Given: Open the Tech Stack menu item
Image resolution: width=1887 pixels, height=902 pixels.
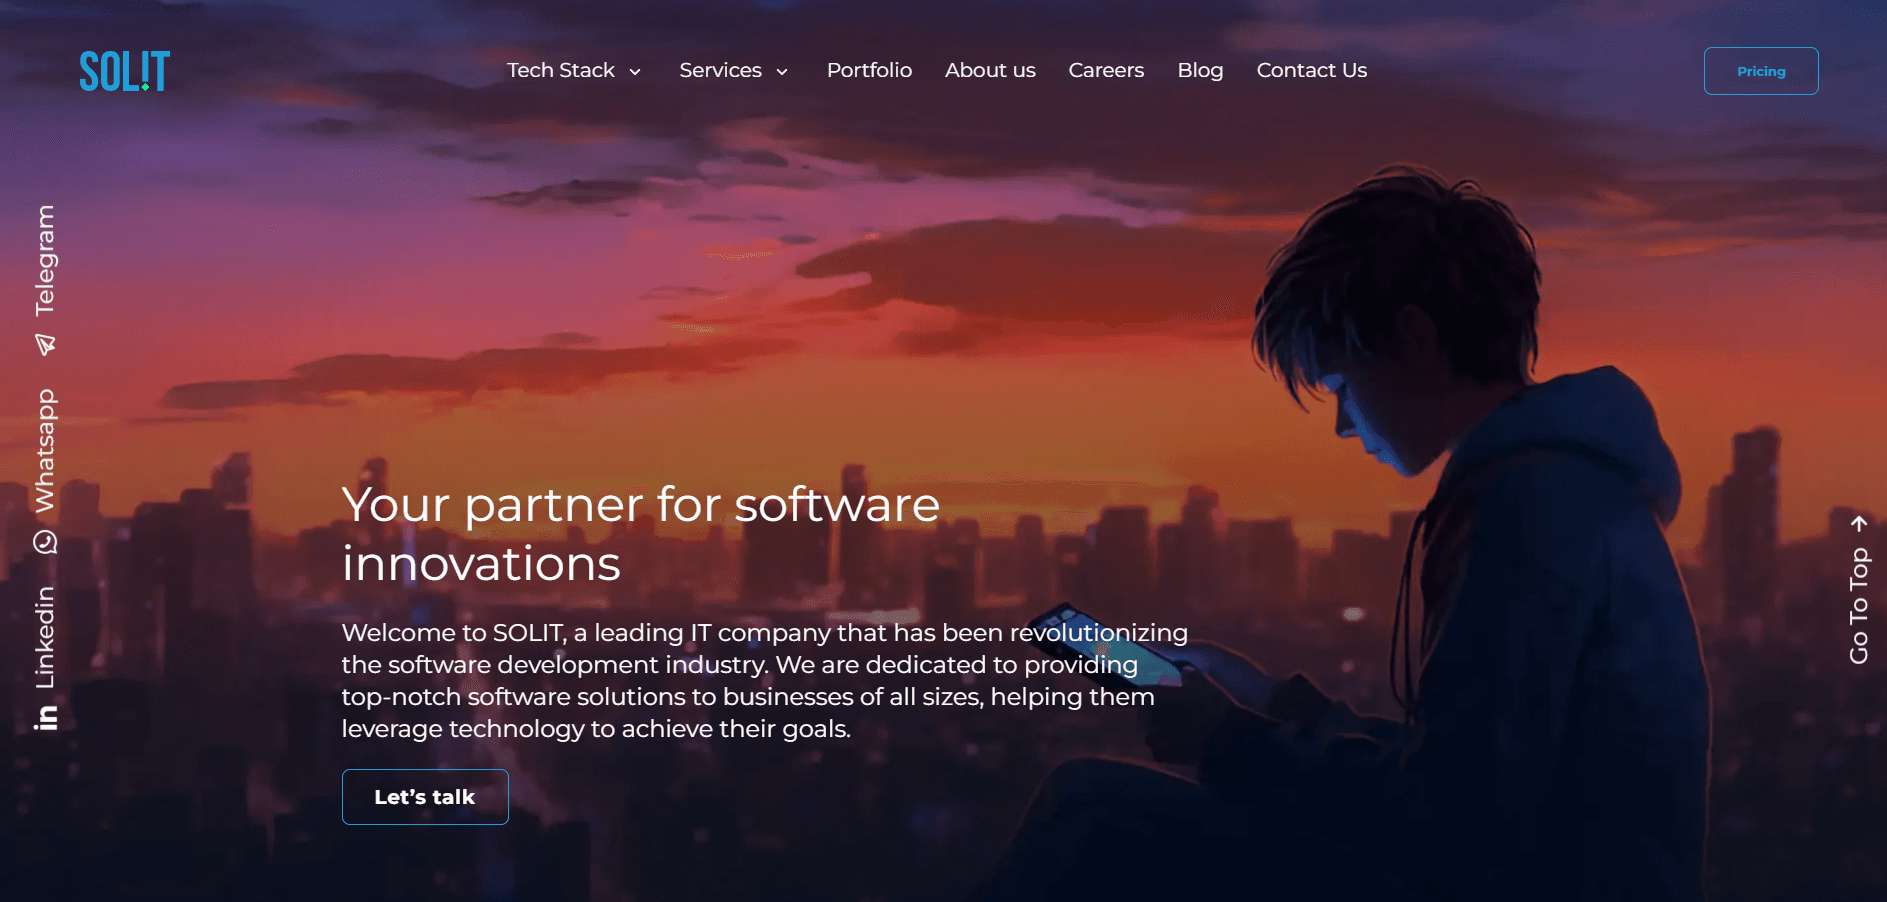Looking at the screenshot, I should point(561,70).
